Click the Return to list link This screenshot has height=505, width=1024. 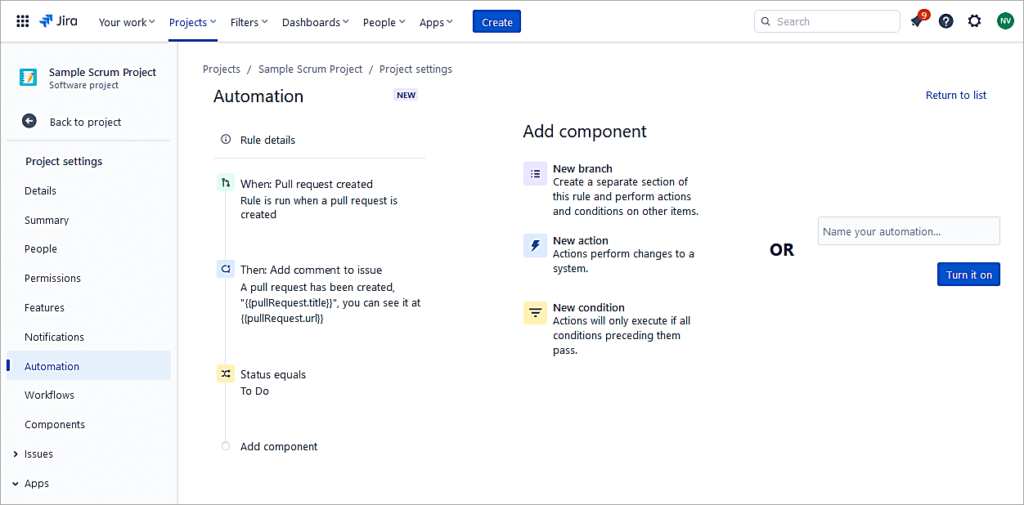point(955,95)
